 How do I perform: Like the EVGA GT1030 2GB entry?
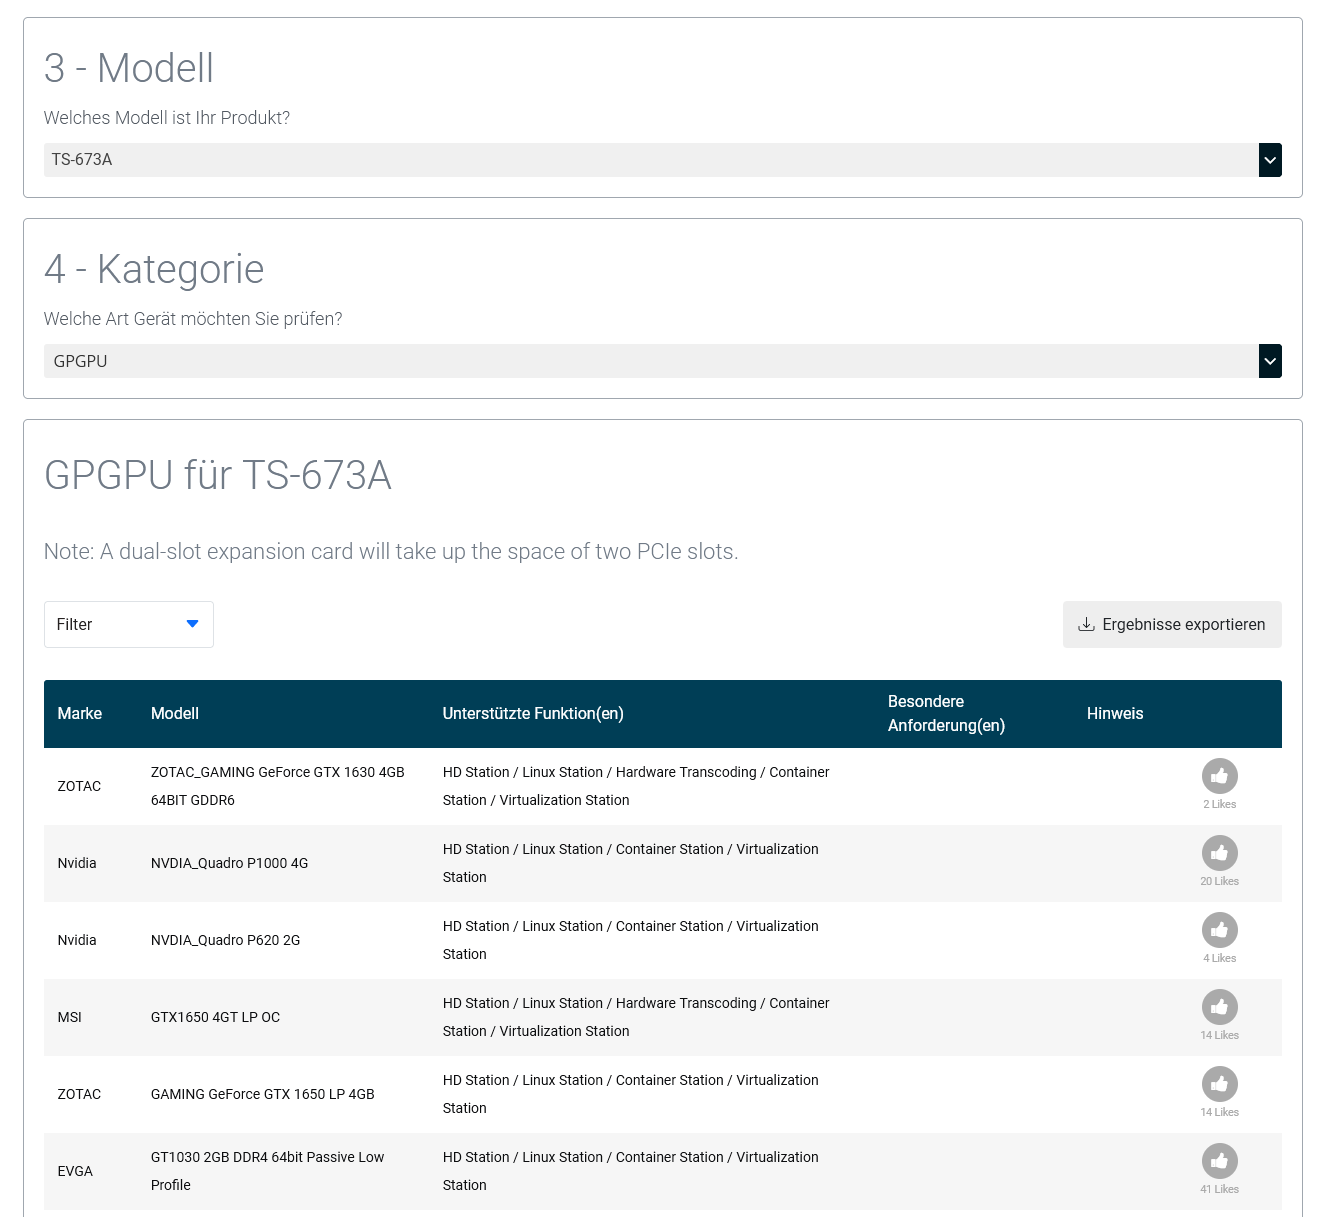pyautogui.click(x=1219, y=1161)
